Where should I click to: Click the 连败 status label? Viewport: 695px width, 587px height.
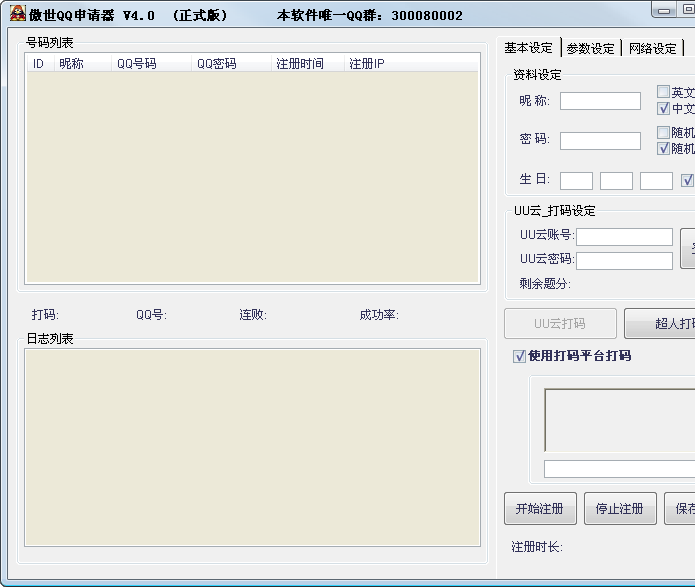253,315
